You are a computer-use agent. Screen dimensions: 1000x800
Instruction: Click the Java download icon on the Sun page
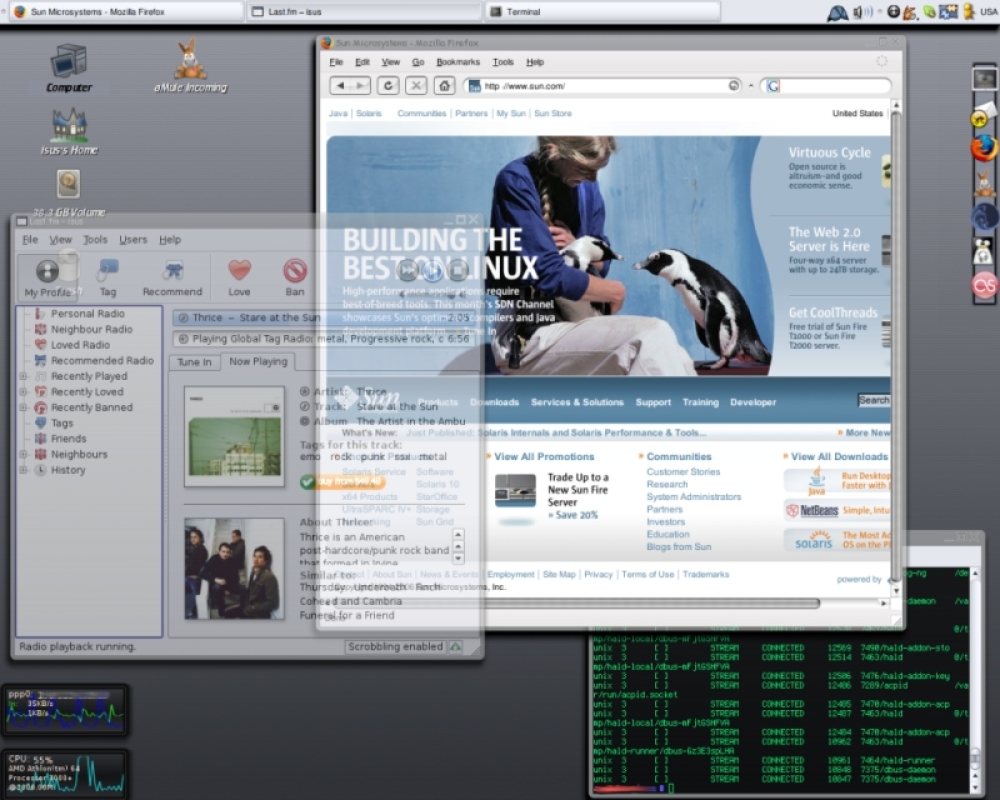[816, 480]
